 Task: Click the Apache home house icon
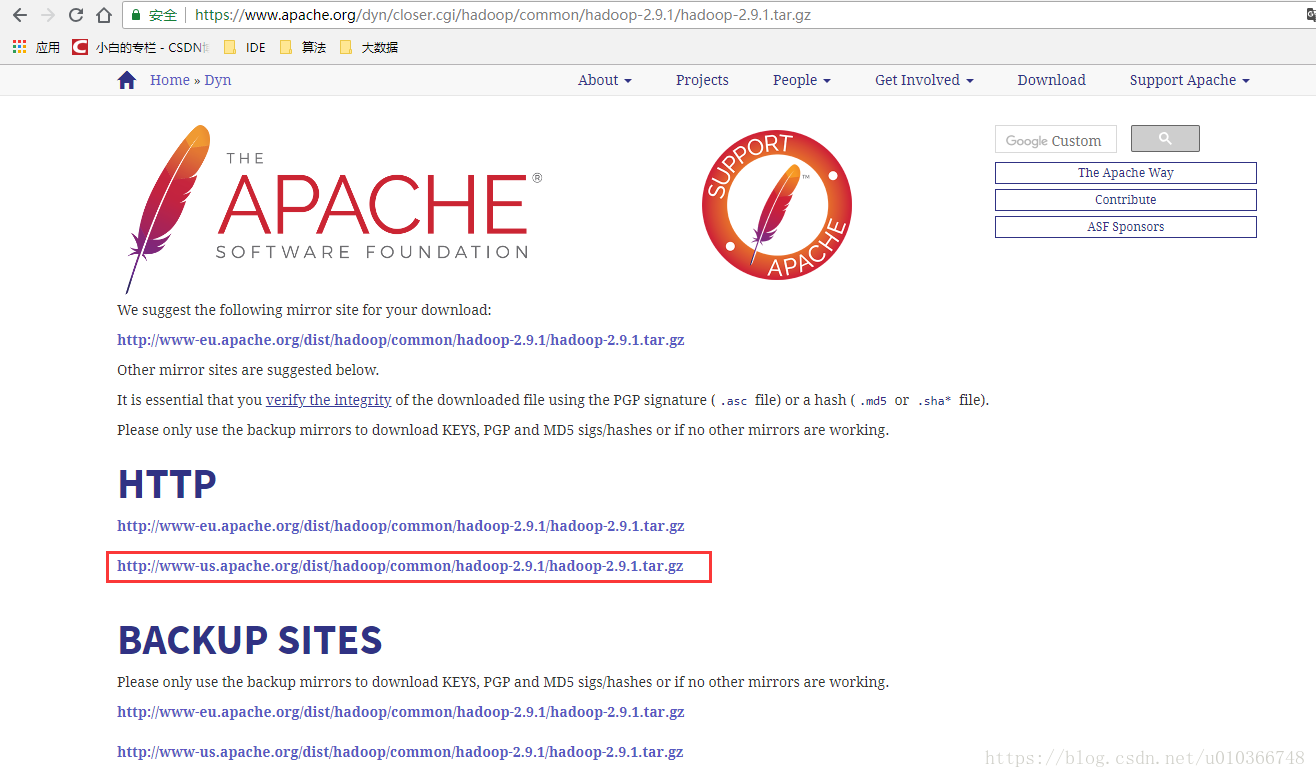pyautogui.click(x=127, y=81)
